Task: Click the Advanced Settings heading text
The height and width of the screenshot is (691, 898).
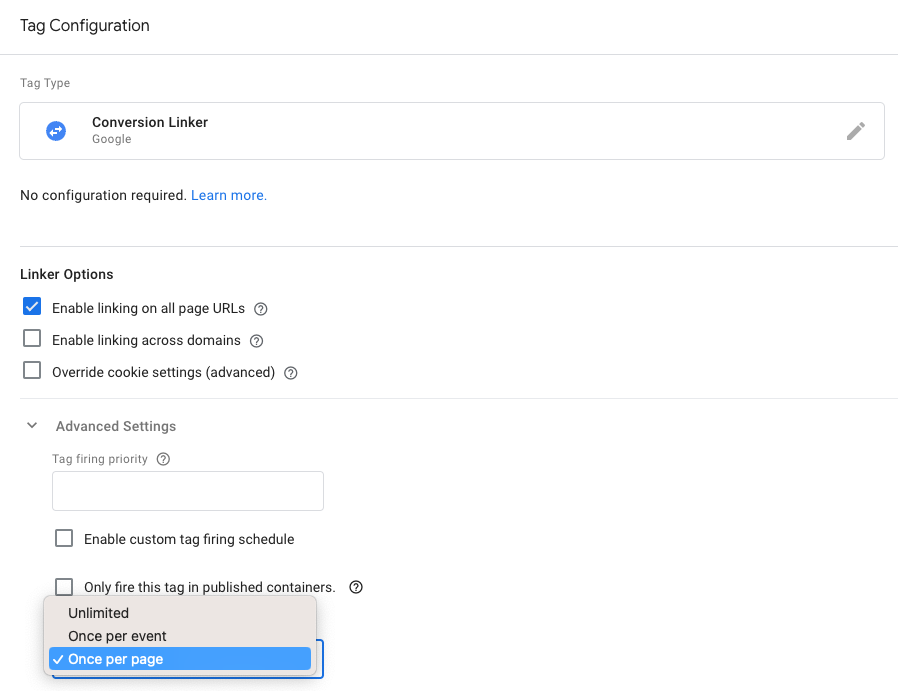Action: click(116, 427)
